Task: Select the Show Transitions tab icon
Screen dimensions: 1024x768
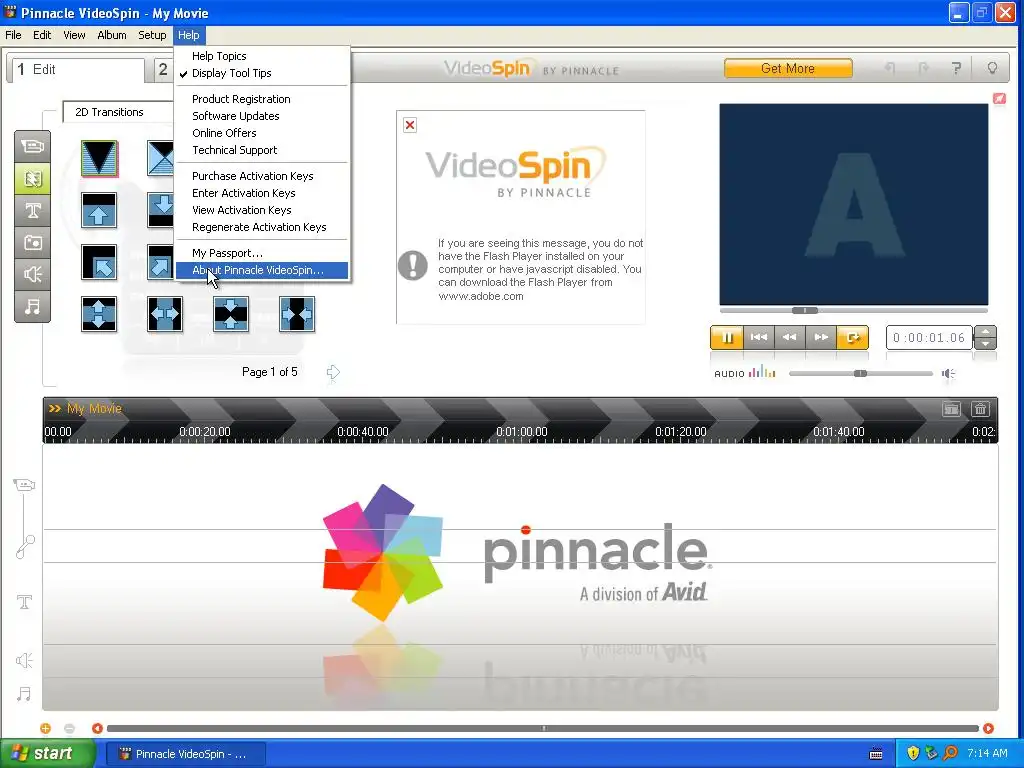Action: [33, 178]
